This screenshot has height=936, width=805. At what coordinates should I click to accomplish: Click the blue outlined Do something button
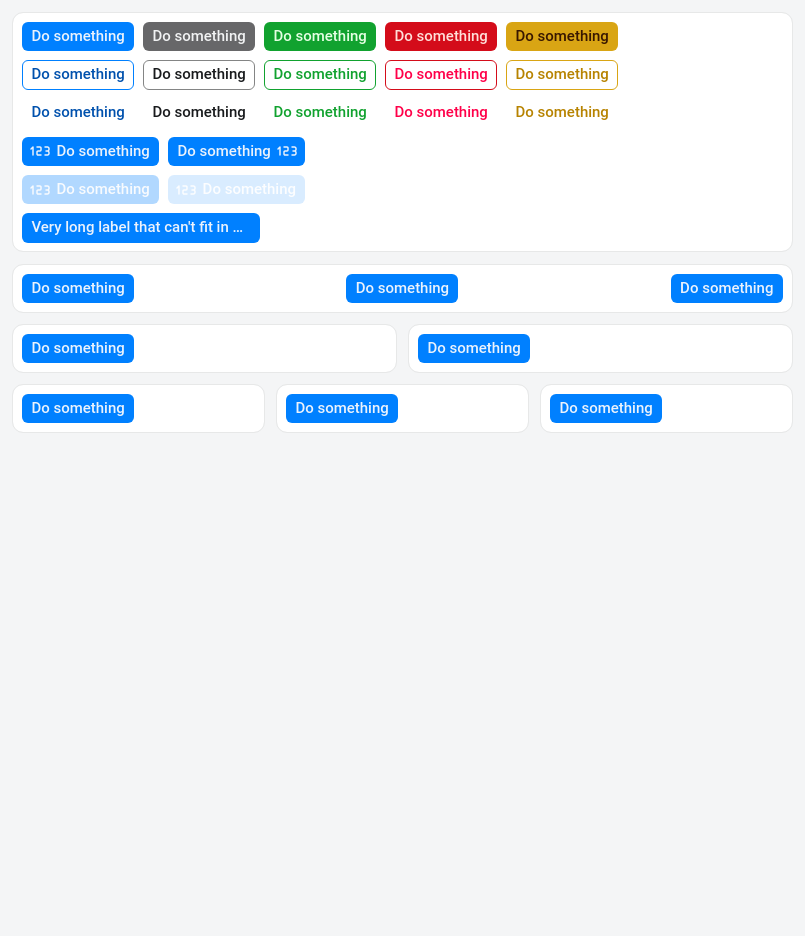pyautogui.click(x=78, y=75)
